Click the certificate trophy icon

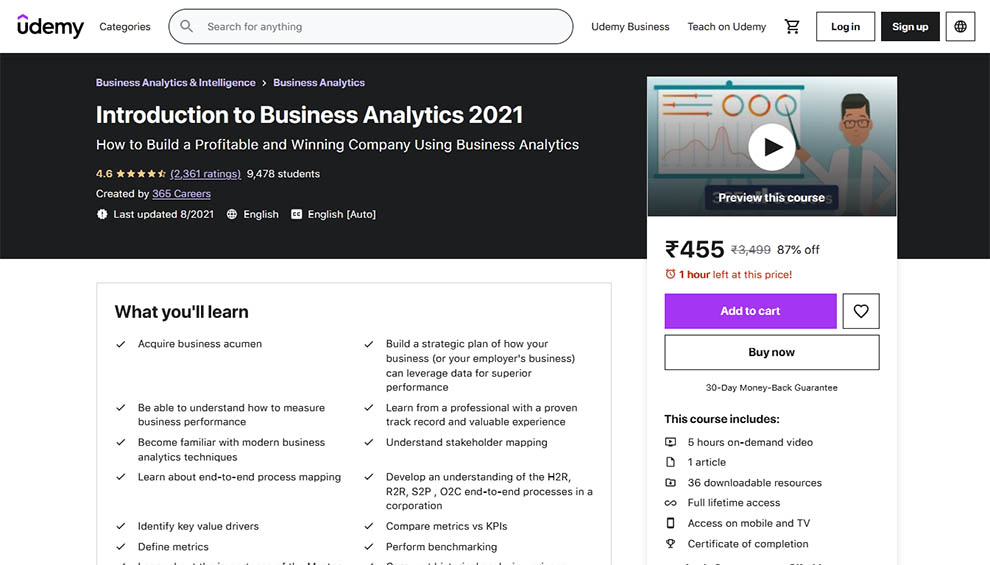pyautogui.click(x=671, y=544)
